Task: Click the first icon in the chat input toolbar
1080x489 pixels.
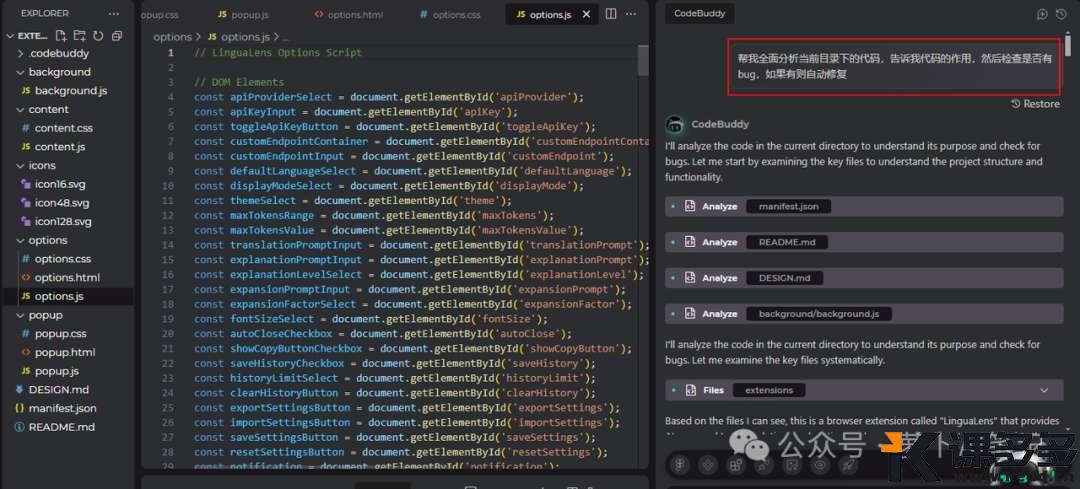Action: pyautogui.click(x=679, y=466)
